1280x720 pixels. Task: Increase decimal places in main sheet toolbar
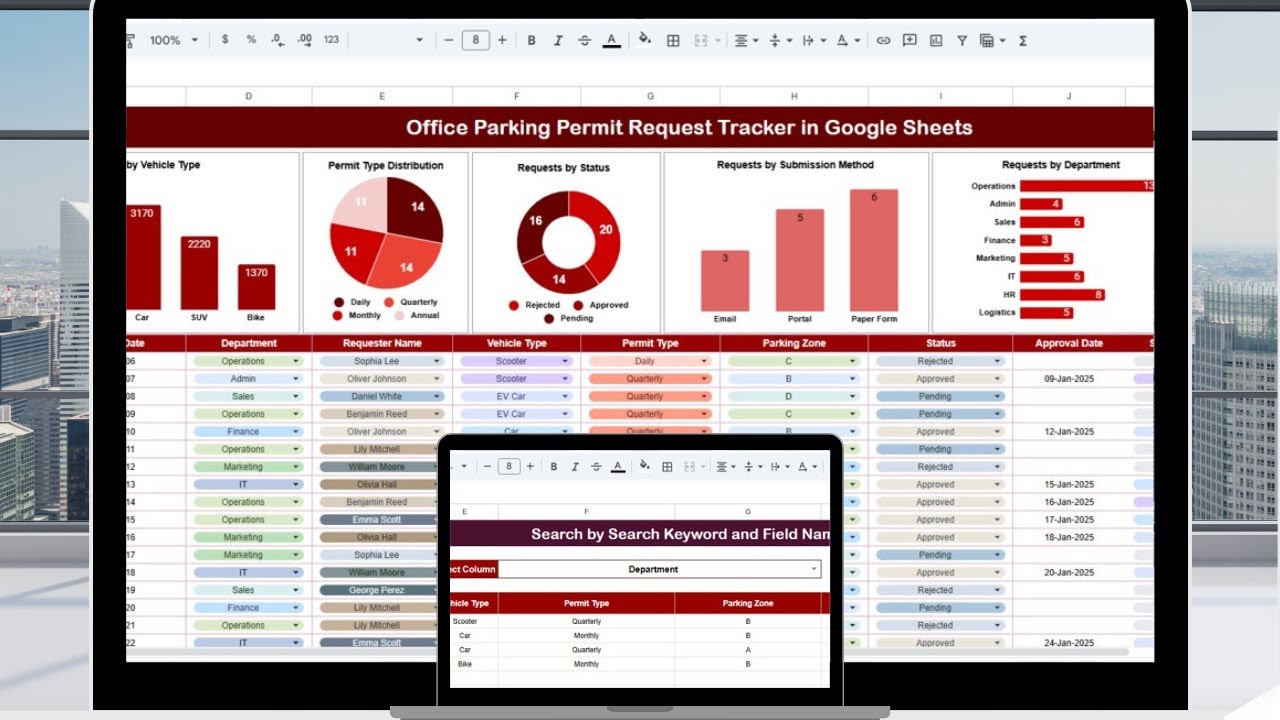304,40
